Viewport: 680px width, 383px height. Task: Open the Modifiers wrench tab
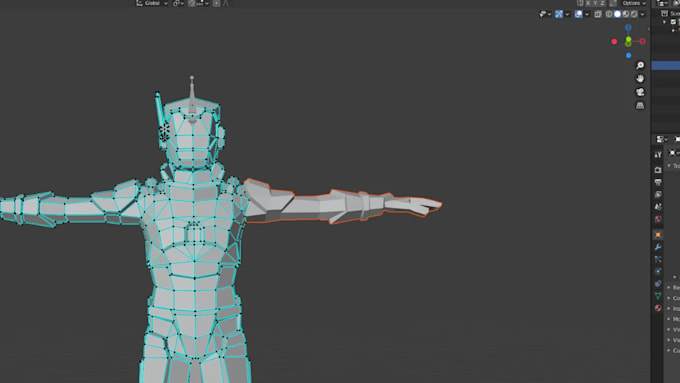tap(658, 247)
